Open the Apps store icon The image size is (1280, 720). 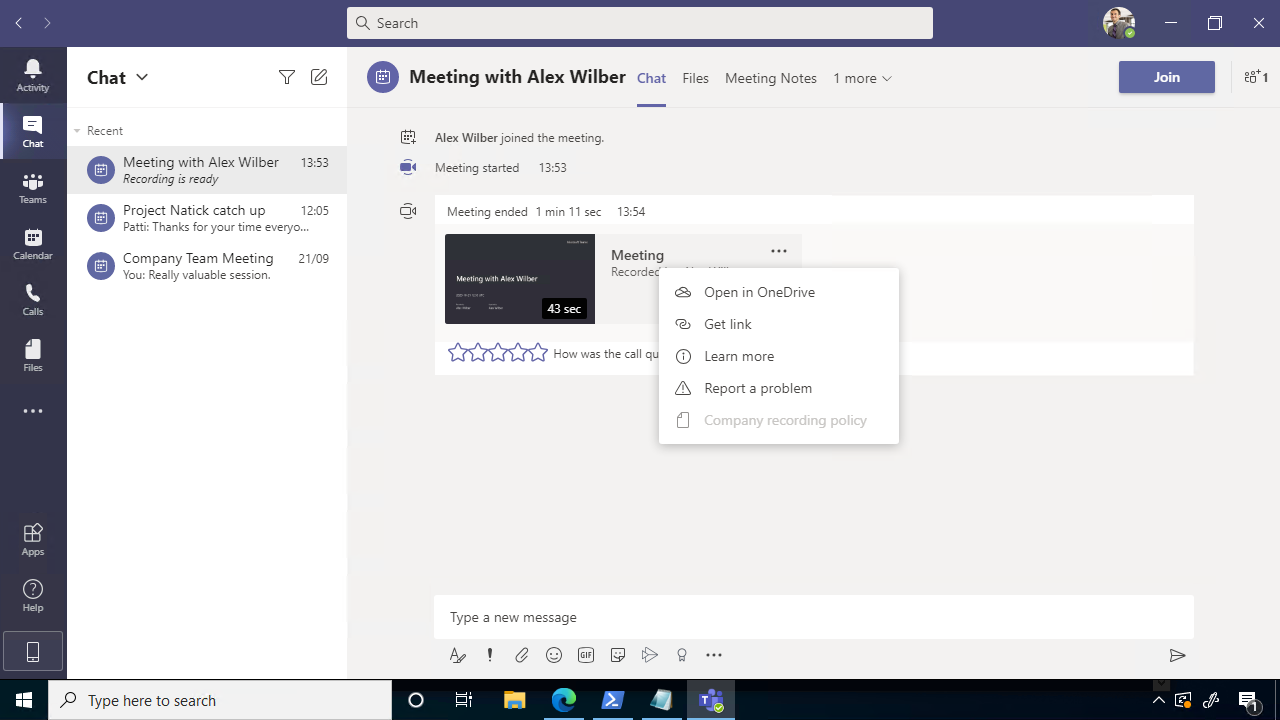pos(33,539)
